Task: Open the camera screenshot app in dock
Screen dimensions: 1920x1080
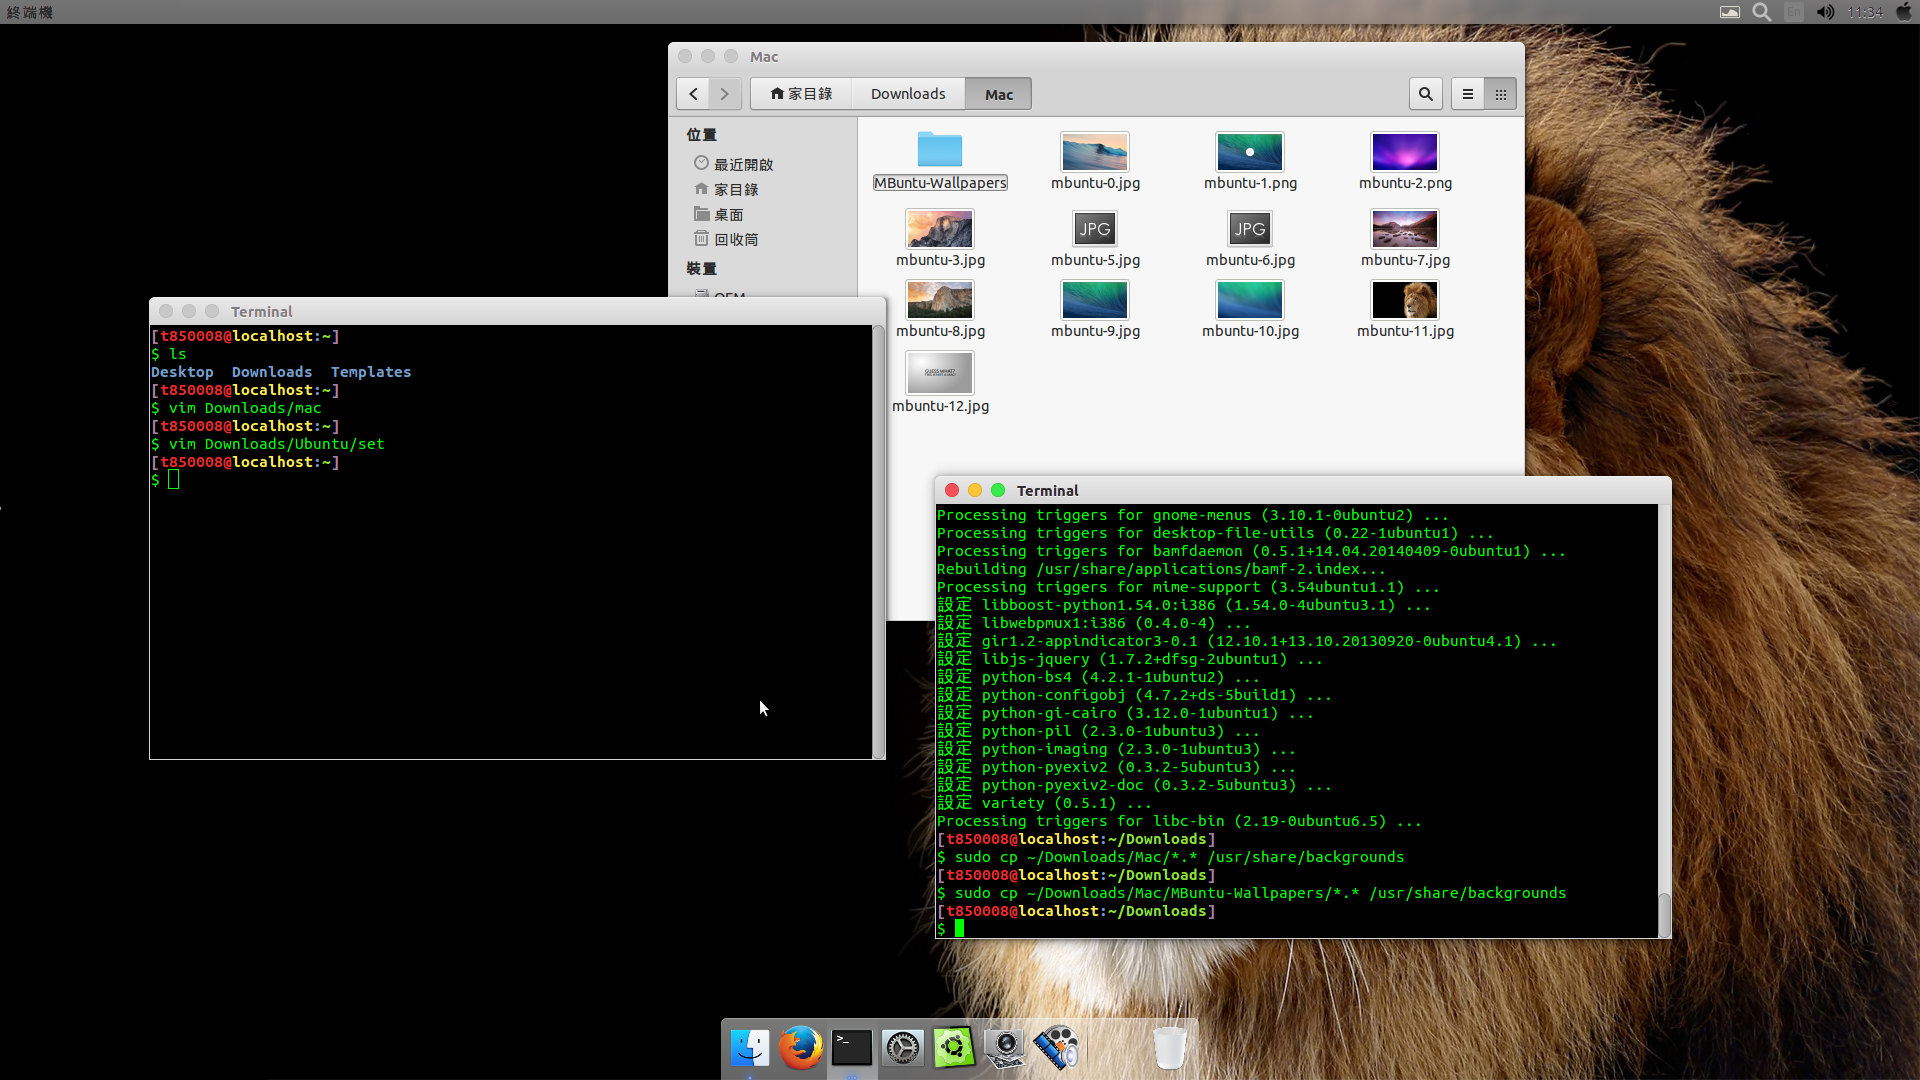Action: coord(1005,1048)
